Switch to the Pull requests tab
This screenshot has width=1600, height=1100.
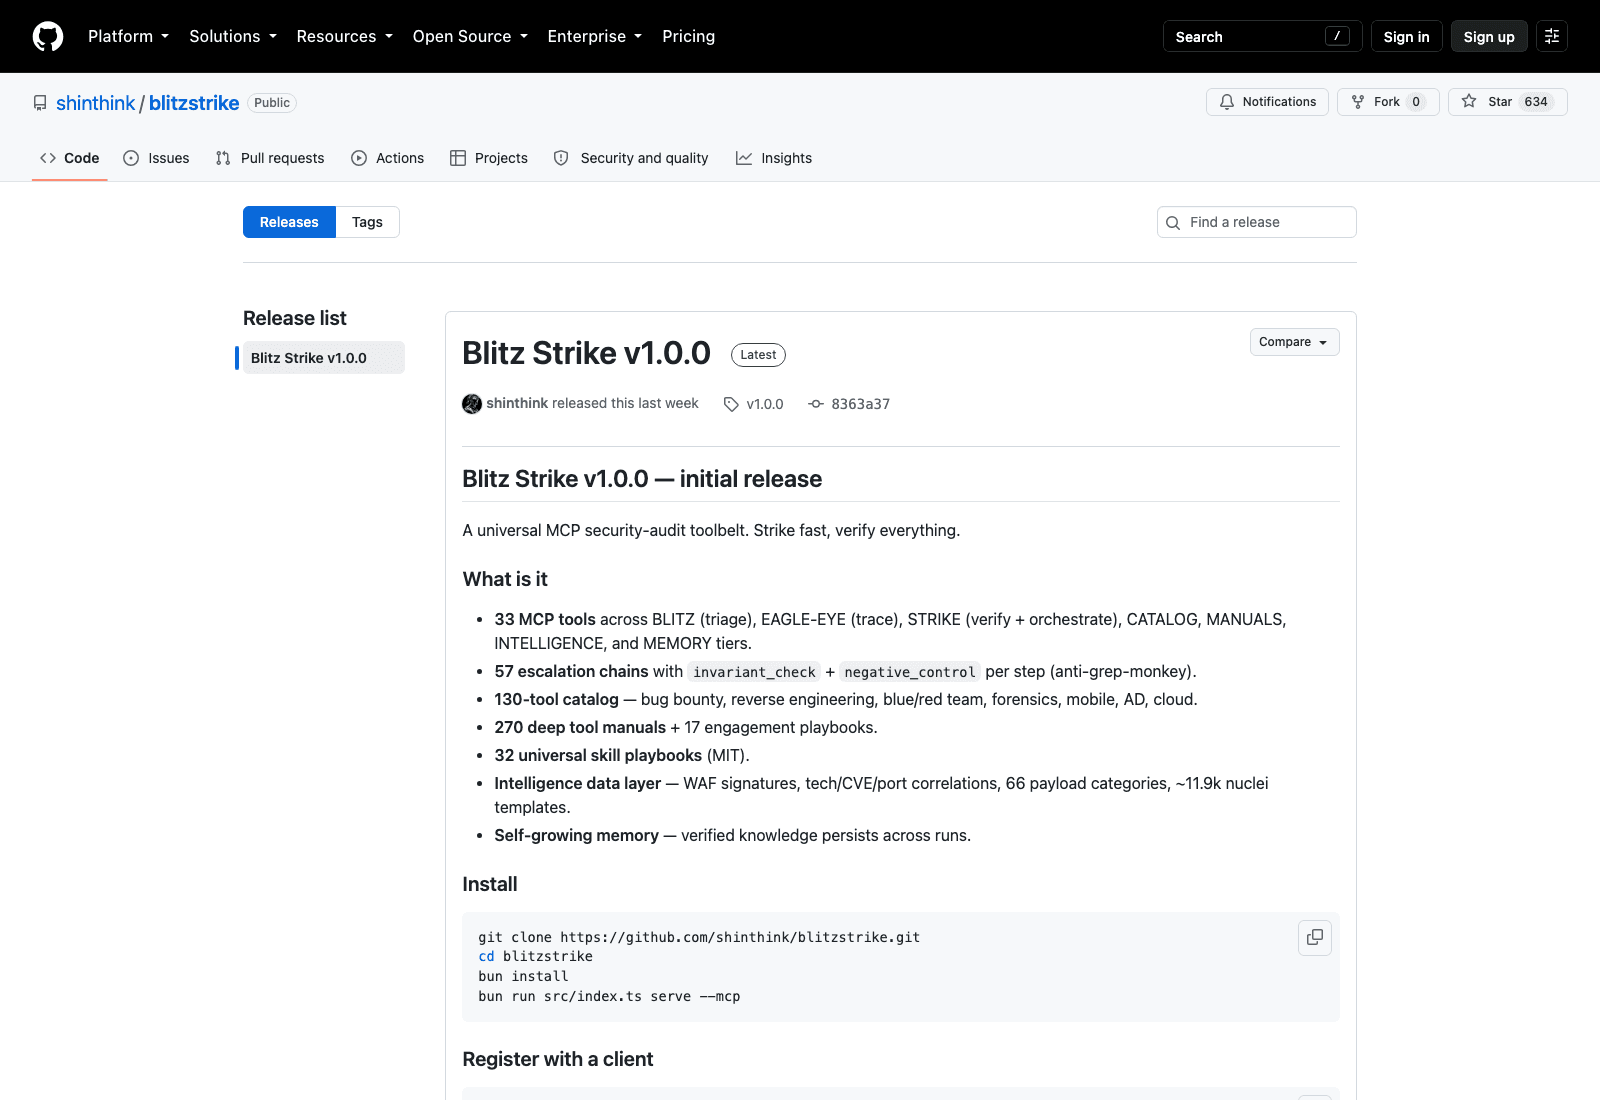(270, 158)
